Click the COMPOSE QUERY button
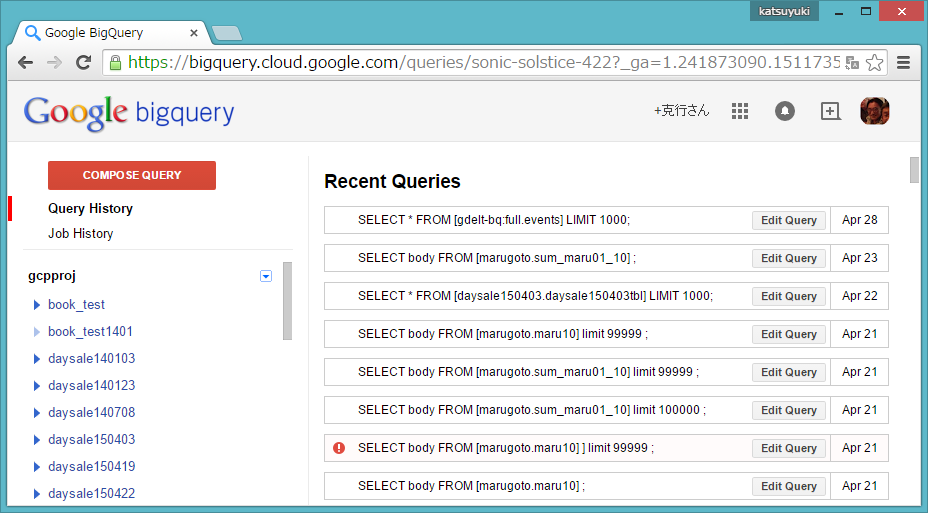The height and width of the screenshot is (513, 928). pyautogui.click(x=132, y=175)
